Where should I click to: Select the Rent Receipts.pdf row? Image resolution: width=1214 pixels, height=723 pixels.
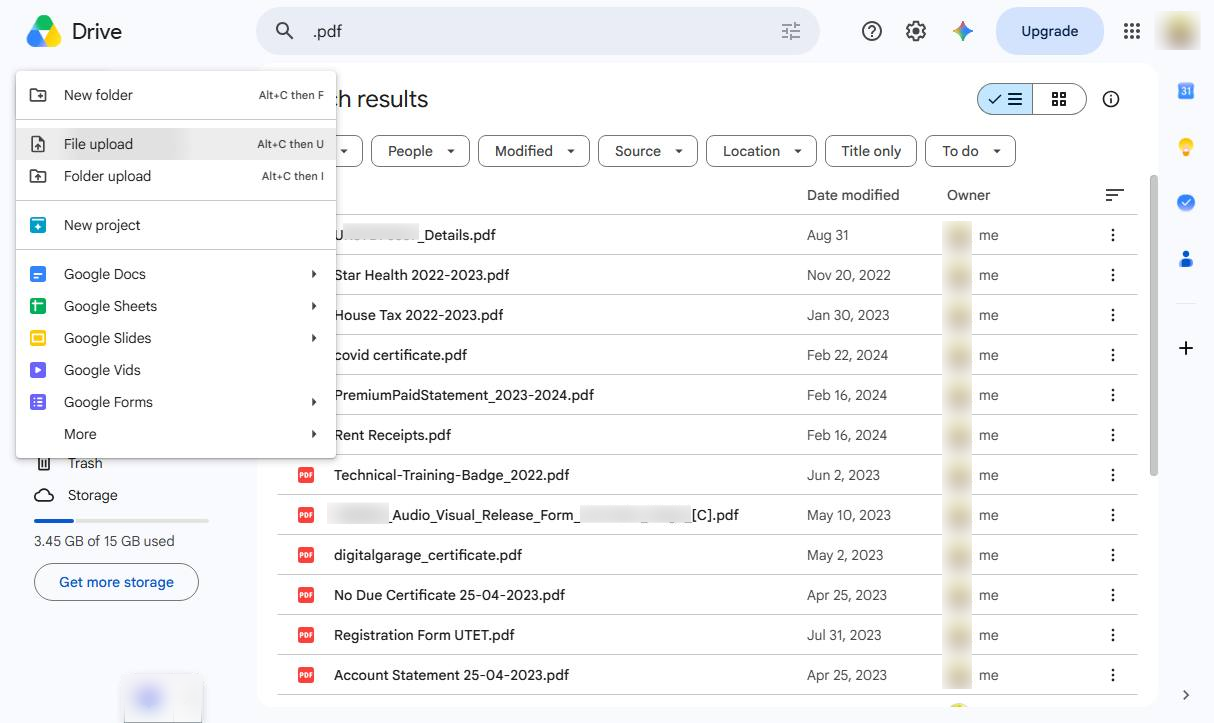coord(707,435)
